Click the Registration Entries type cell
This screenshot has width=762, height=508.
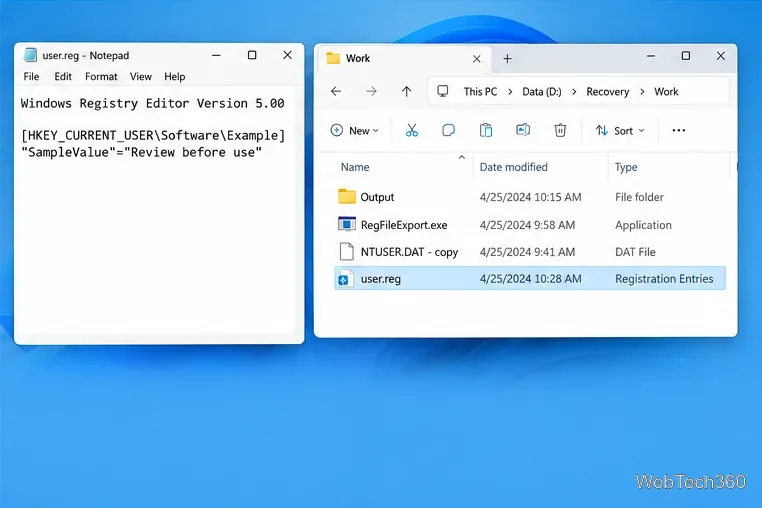tap(664, 279)
